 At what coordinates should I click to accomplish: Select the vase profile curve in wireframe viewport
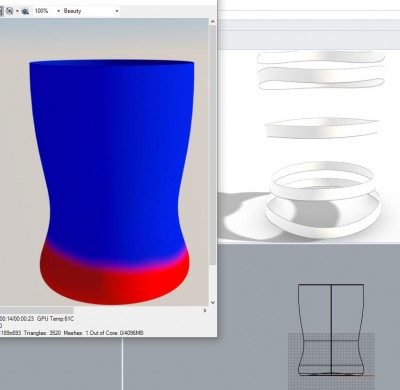coord(301,330)
